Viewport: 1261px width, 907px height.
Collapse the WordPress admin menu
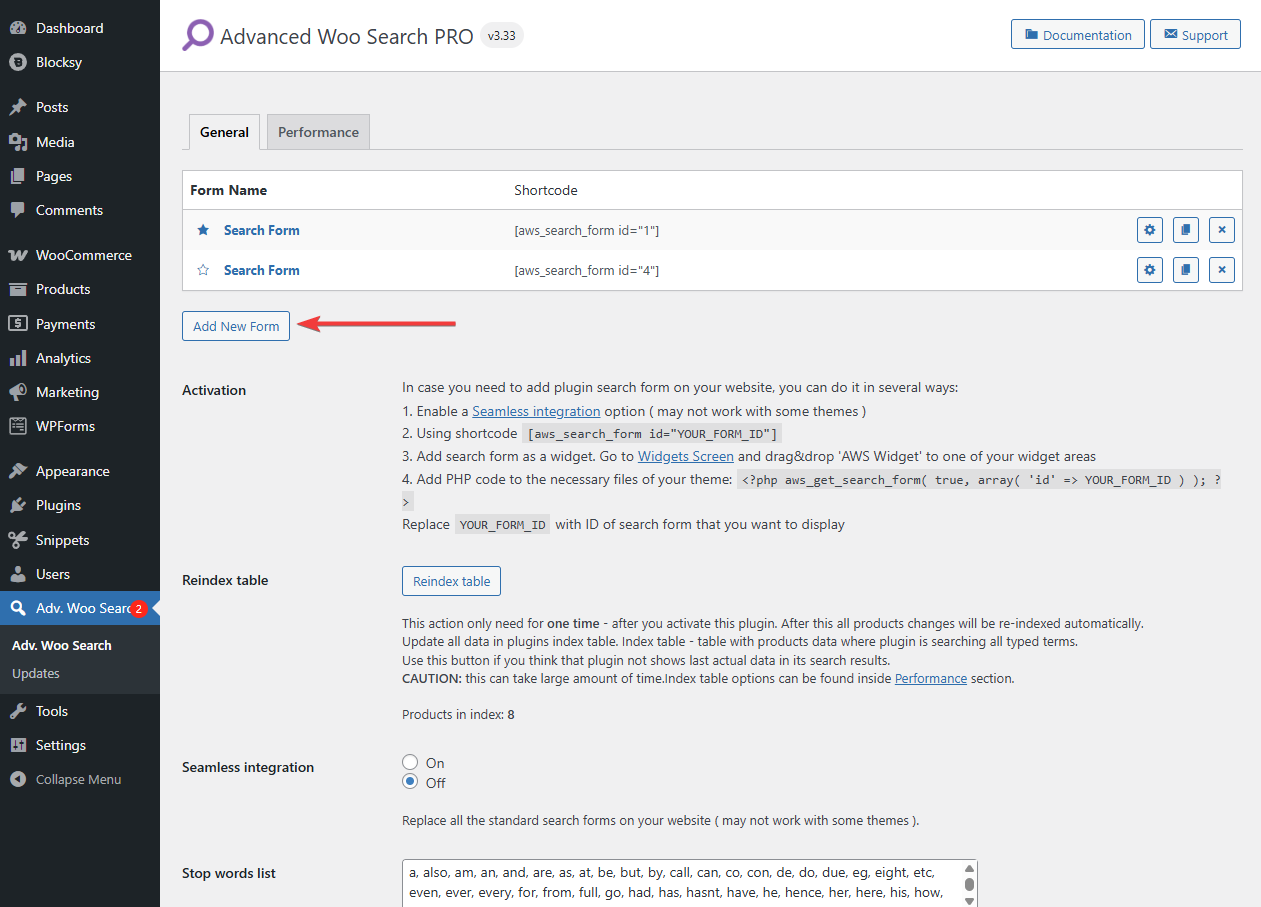pyautogui.click(x=78, y=779)
